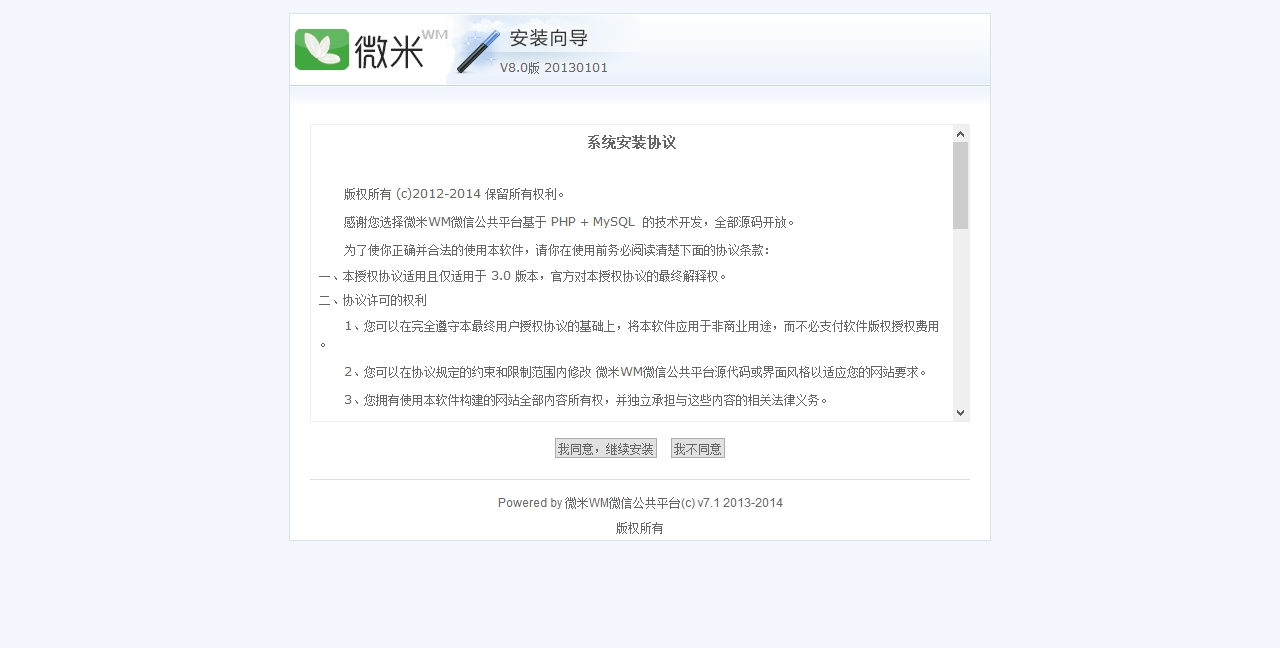This screenshot has height=648, width=1280.
Task: Click the lower scrollbar track below the thumb
Action: 961,316
